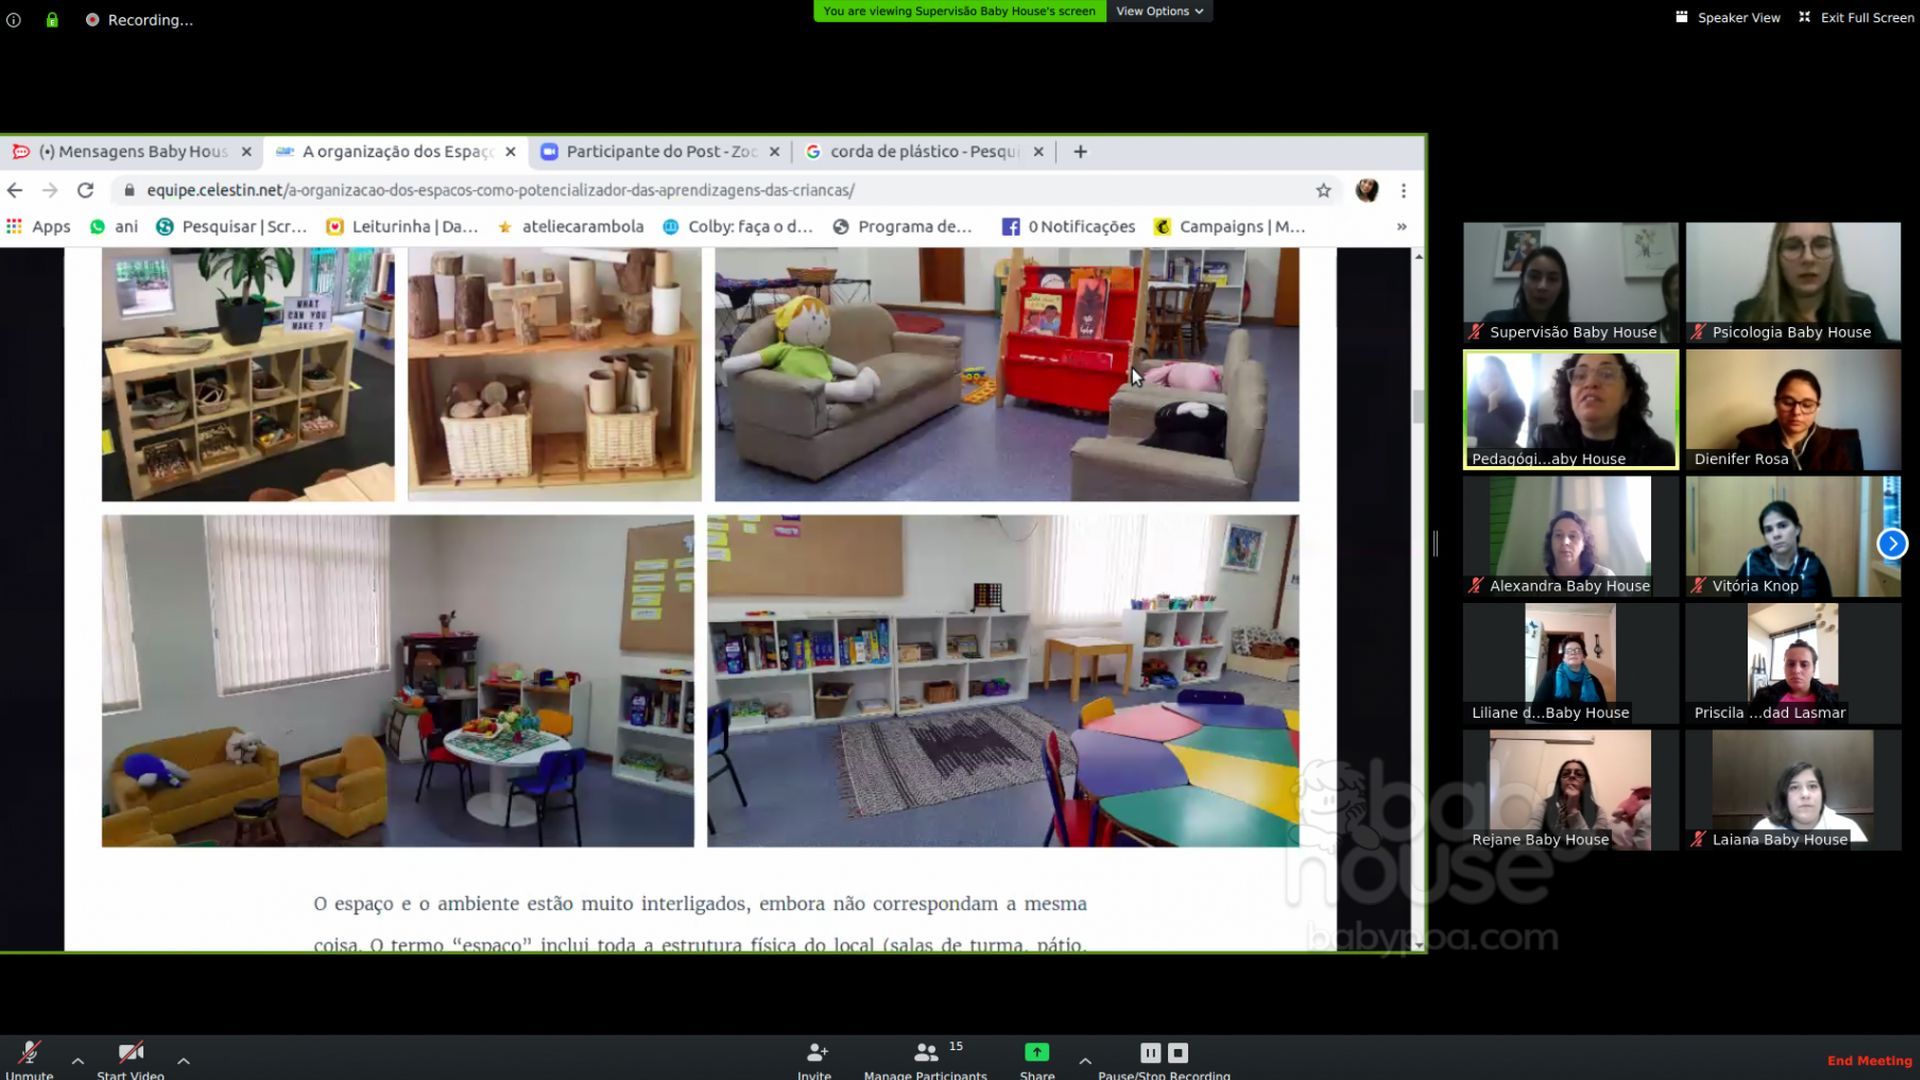
Task: Pause the recording
Action: [x=1150, y=1053]
